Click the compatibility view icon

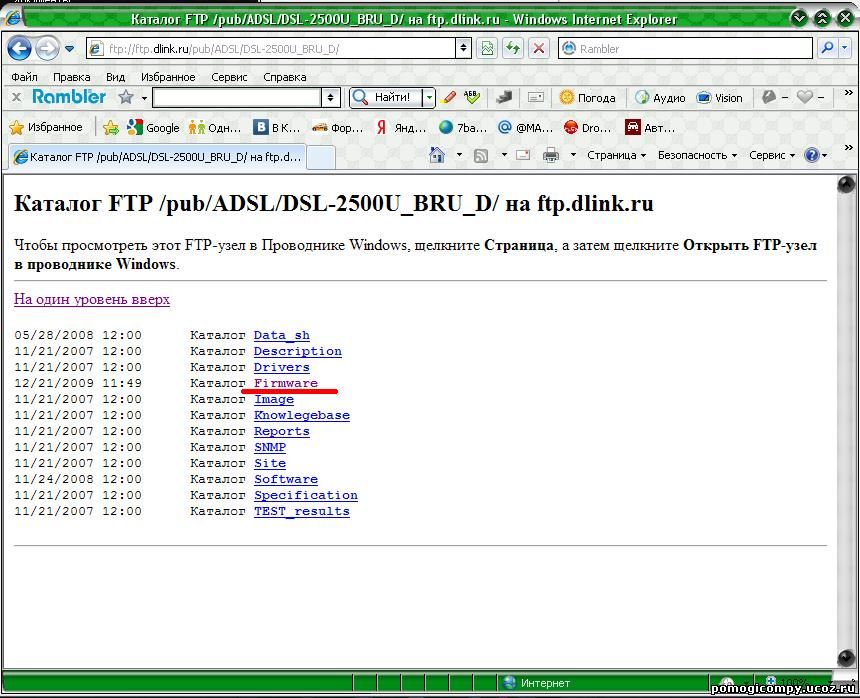(486, 49)
